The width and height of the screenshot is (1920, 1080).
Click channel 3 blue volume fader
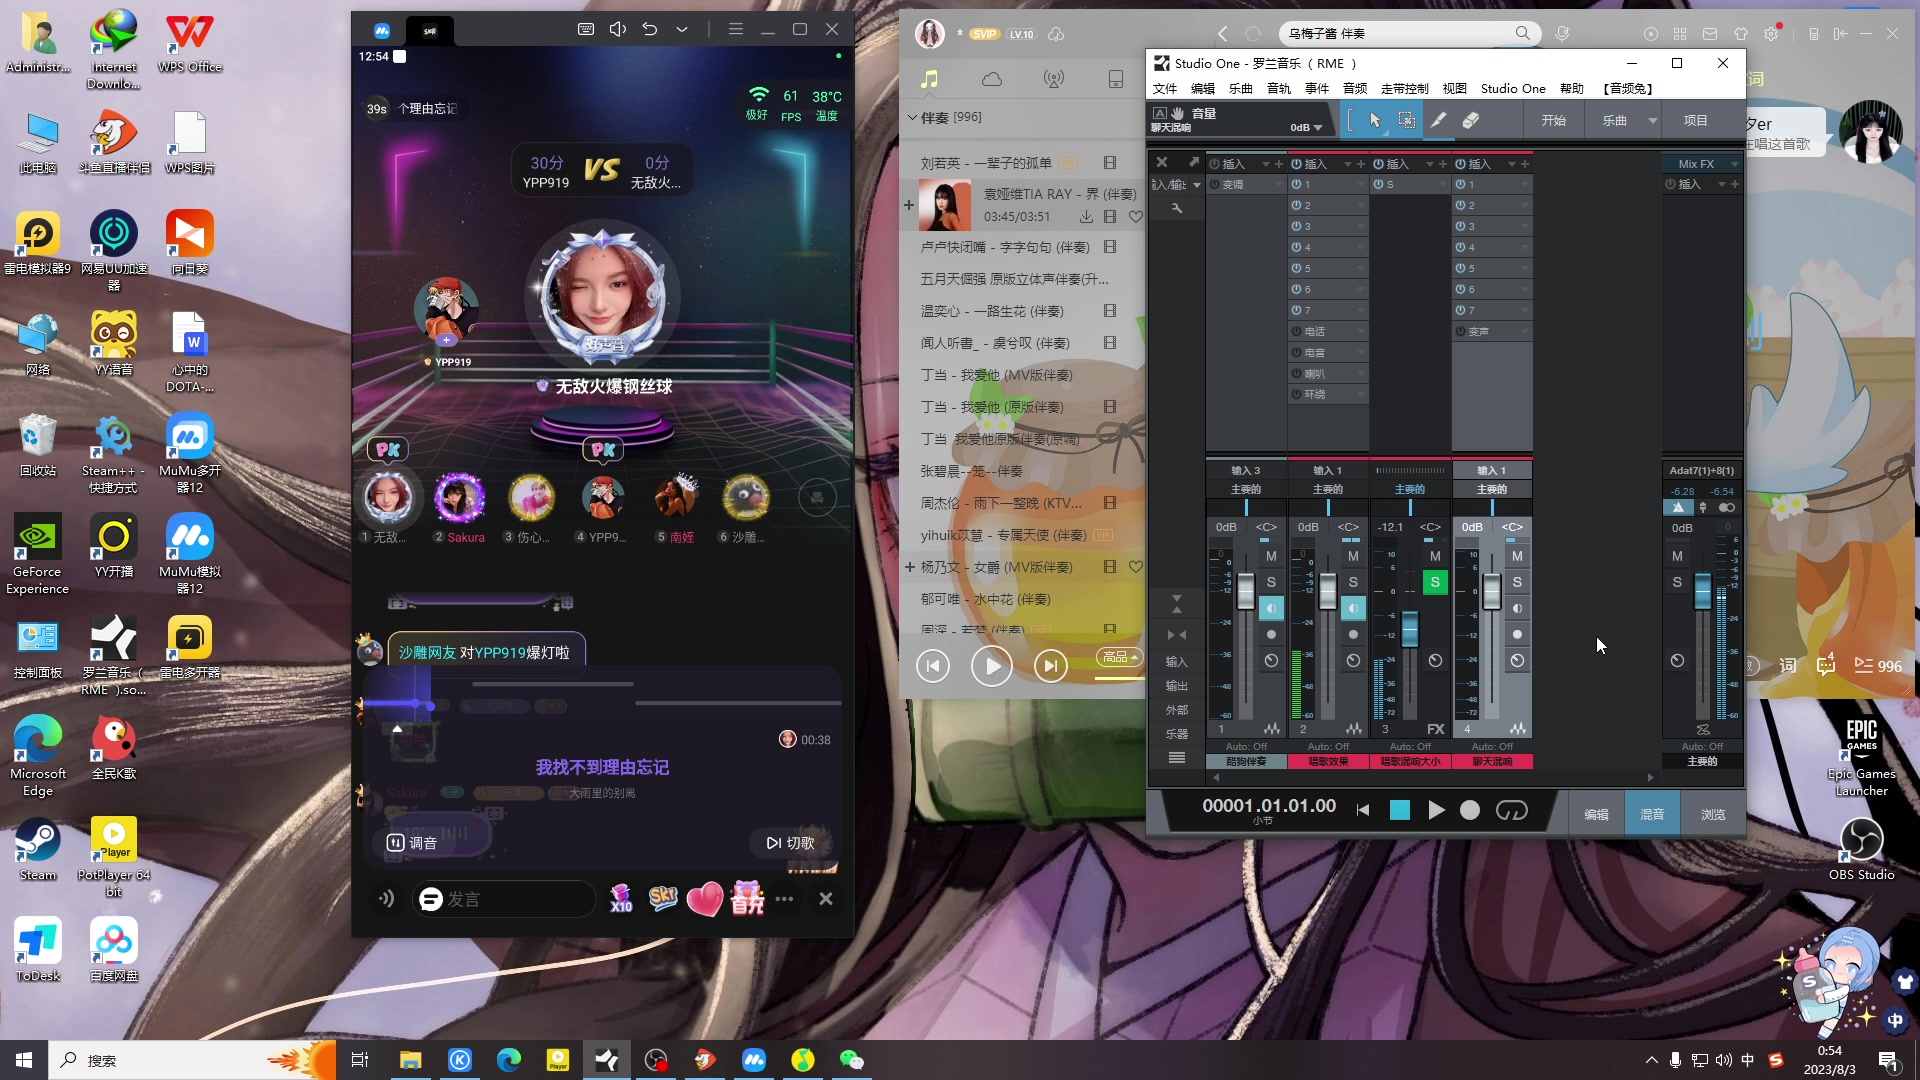tap(1410, 629)
